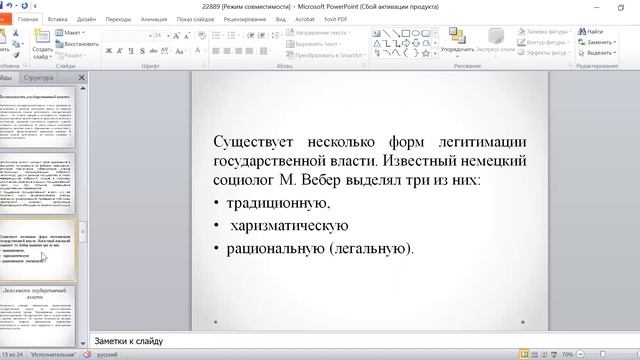Switch to normal view in status bar
Viewport: 640px width, 360px height.
click(x=524, y=354)
